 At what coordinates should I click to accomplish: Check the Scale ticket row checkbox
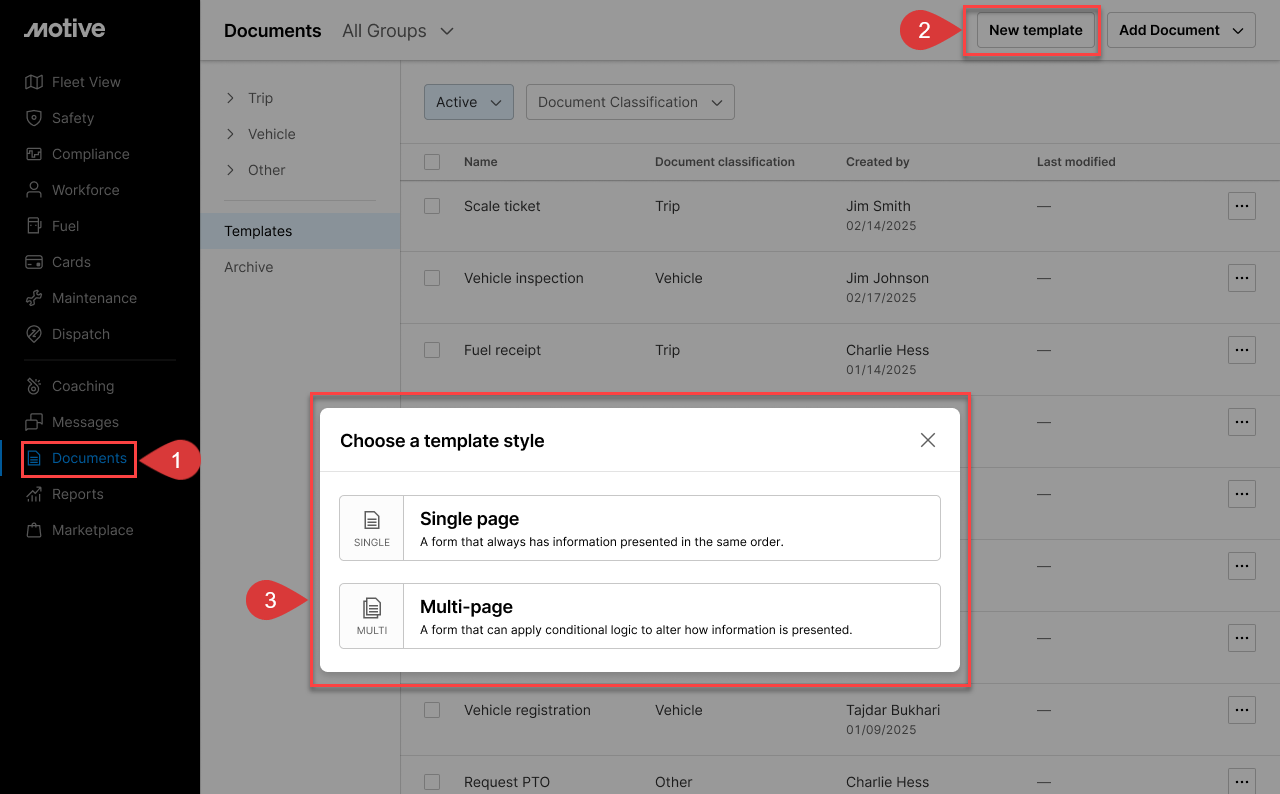[432, 206]
